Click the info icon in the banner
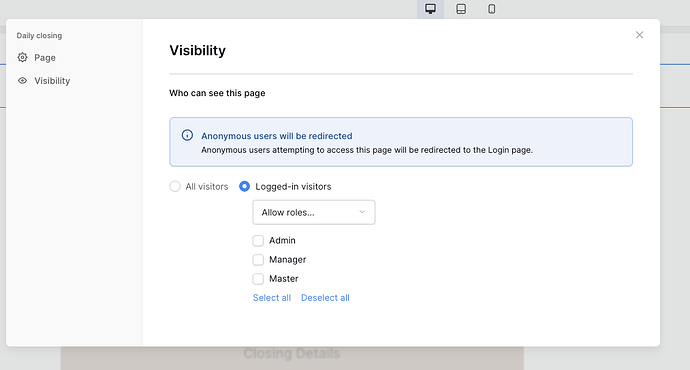 [187, 135]
